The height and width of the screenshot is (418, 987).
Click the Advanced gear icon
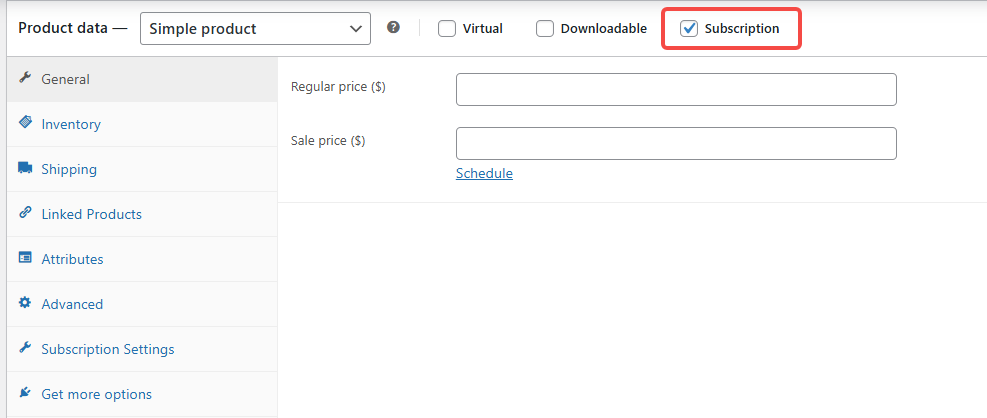25,303
